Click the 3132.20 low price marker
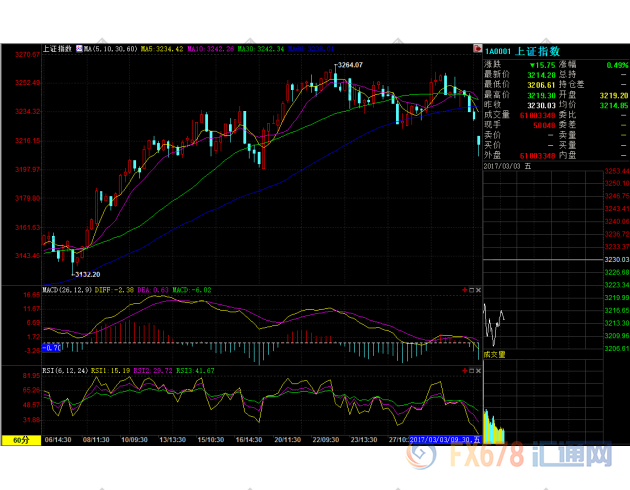The image size is (630, 490). (86, 273)
